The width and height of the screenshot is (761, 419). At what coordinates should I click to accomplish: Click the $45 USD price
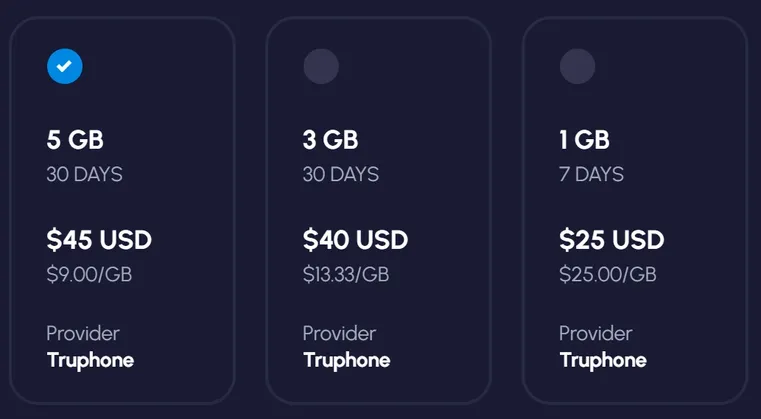click(x=99, y=240)
